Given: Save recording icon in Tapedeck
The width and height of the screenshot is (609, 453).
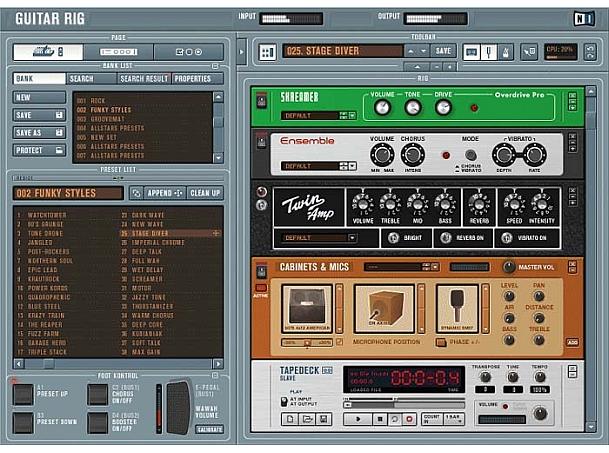Looking at the screenshot, I should (x=323, y=419).
